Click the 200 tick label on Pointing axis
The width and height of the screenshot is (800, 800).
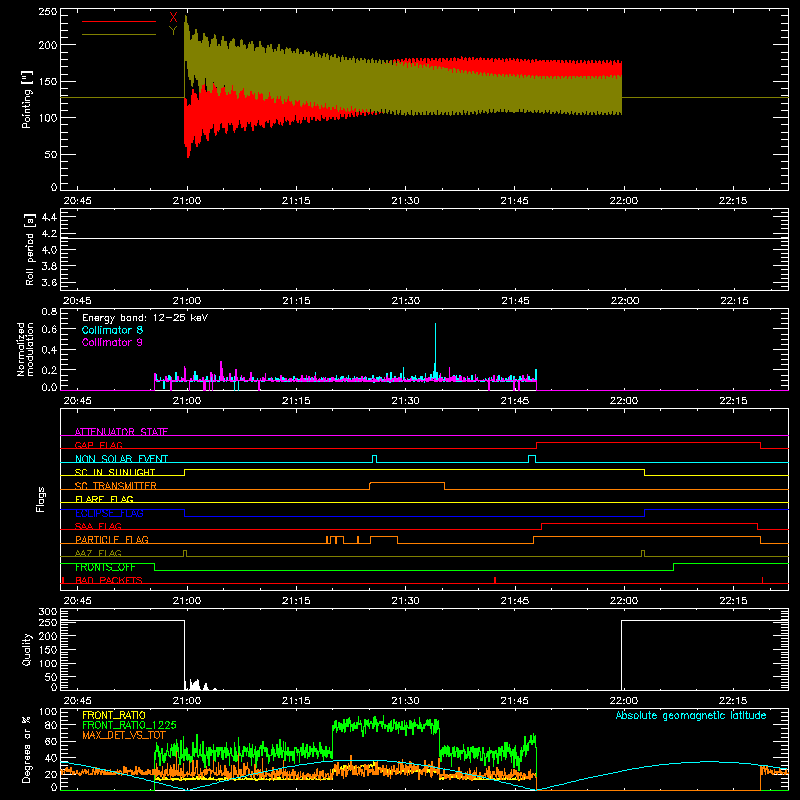tap(48, 45)
